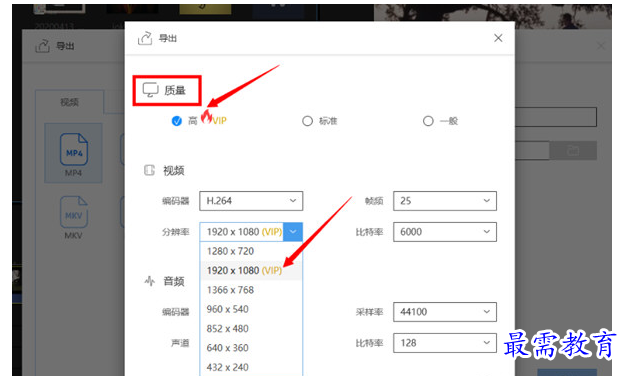Choose 640 x 360 resolution
Image resolution: width=625 pixels, height=376 pixels.
251,348
